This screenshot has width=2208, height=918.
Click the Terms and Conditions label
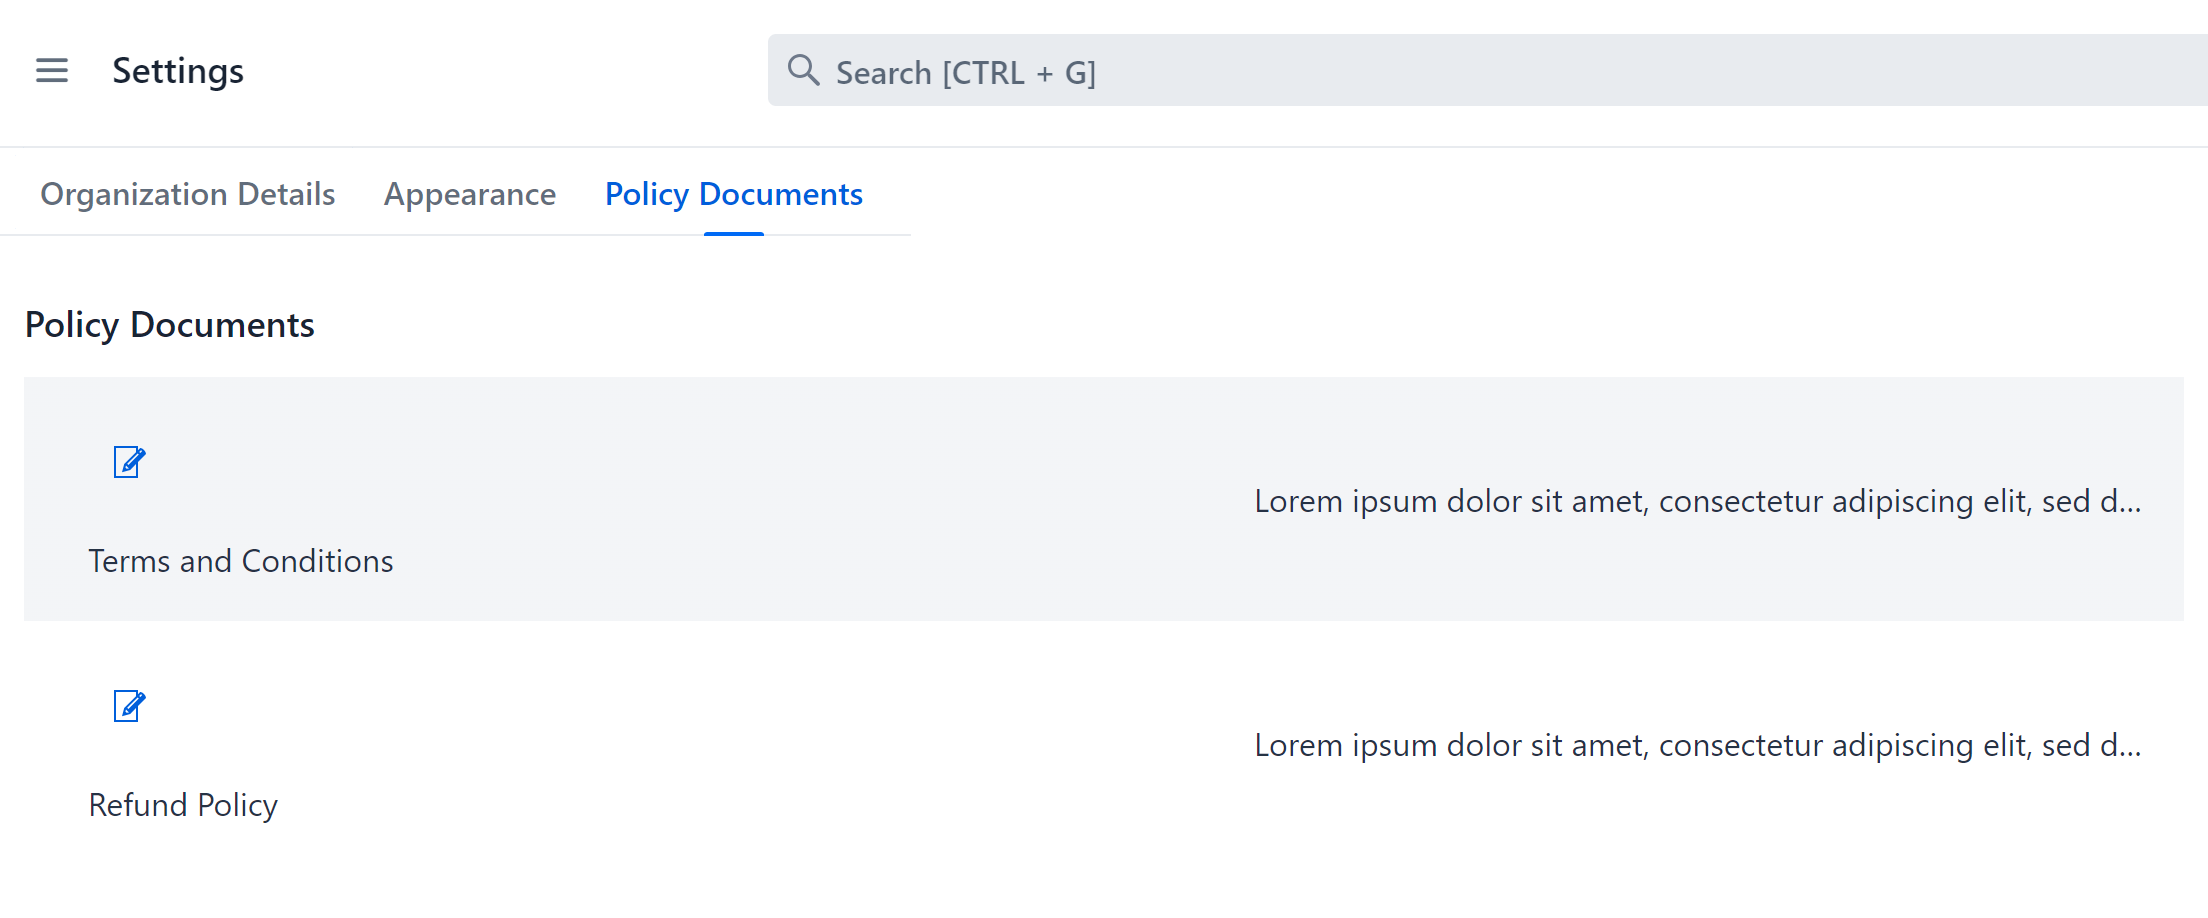click(x=240, y=560)
